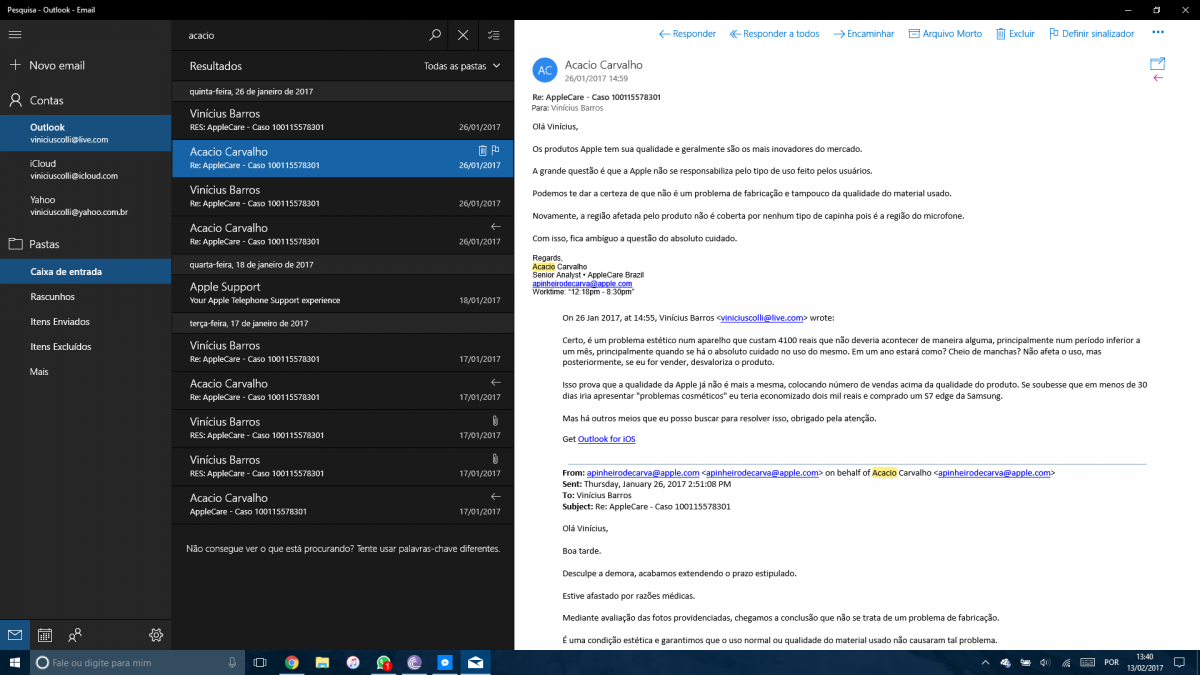Open File Explorer from the taskbar

(x=322, y=662)
